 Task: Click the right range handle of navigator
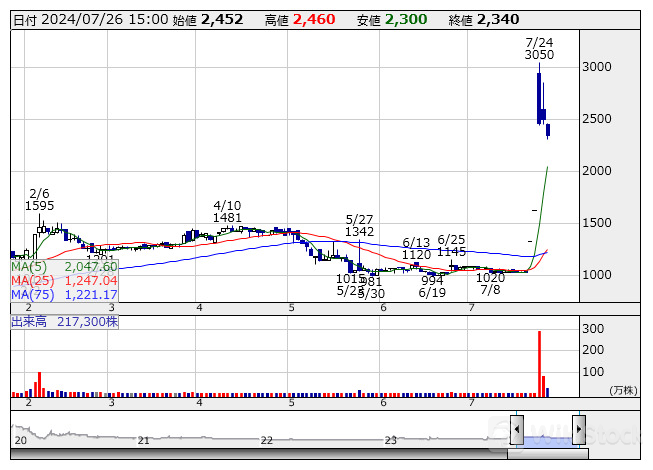(578, 430)
